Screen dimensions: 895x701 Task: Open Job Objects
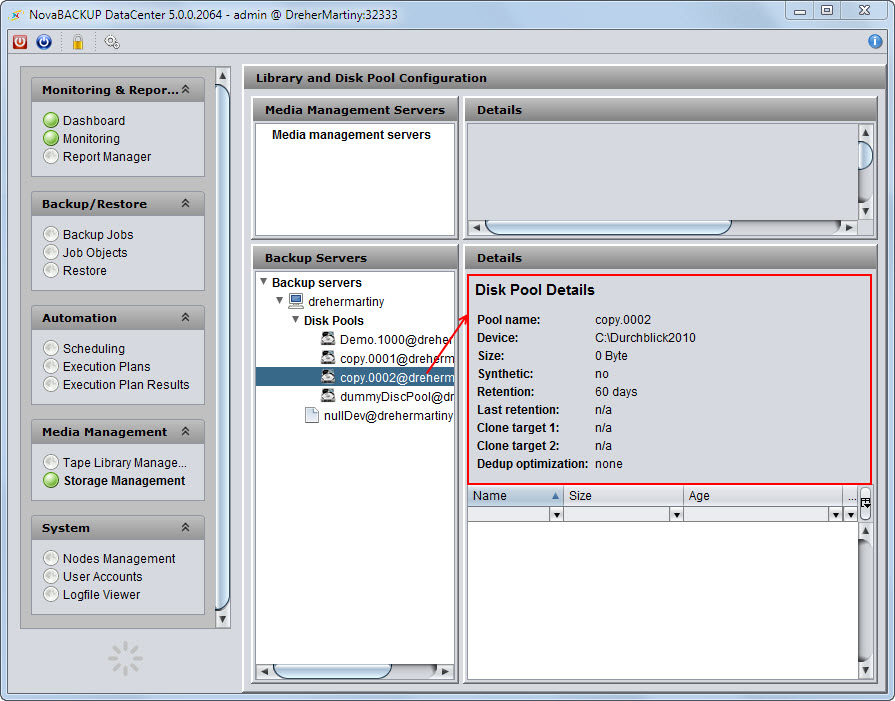(x=95, y=252)
